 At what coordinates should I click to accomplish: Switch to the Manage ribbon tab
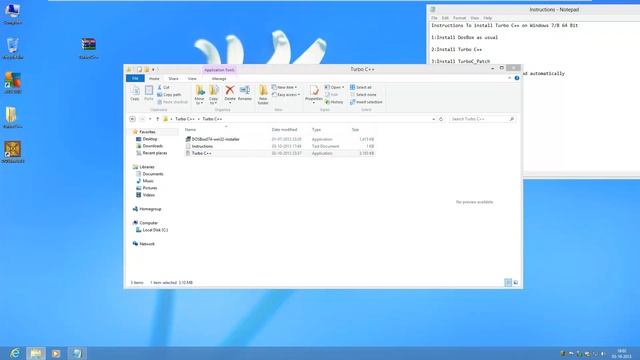[x=219, y=78]
